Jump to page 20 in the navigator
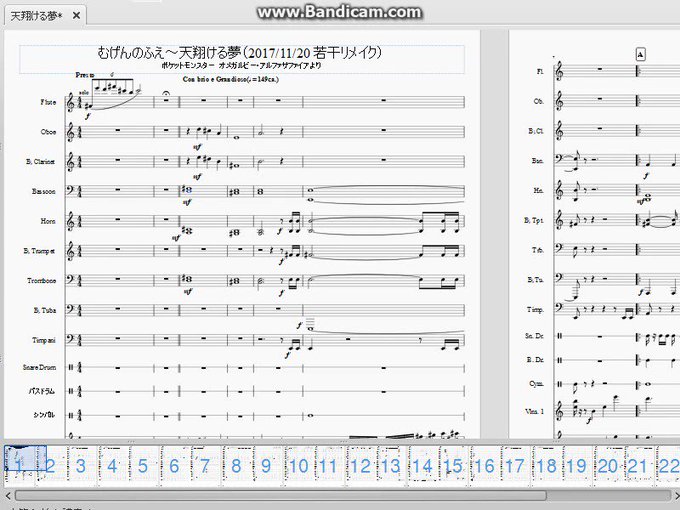 (608, 465)
